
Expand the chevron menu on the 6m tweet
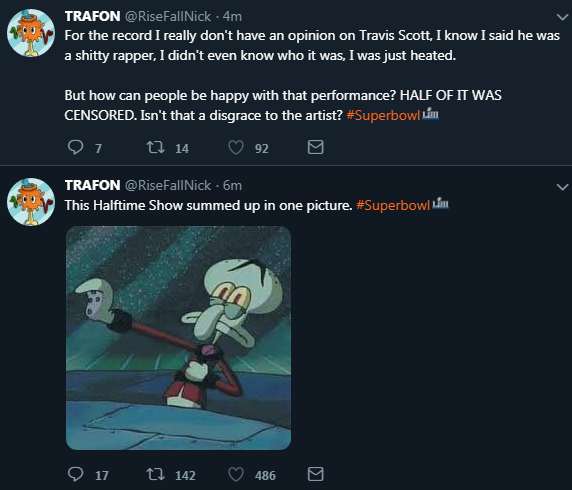(562, 187)
